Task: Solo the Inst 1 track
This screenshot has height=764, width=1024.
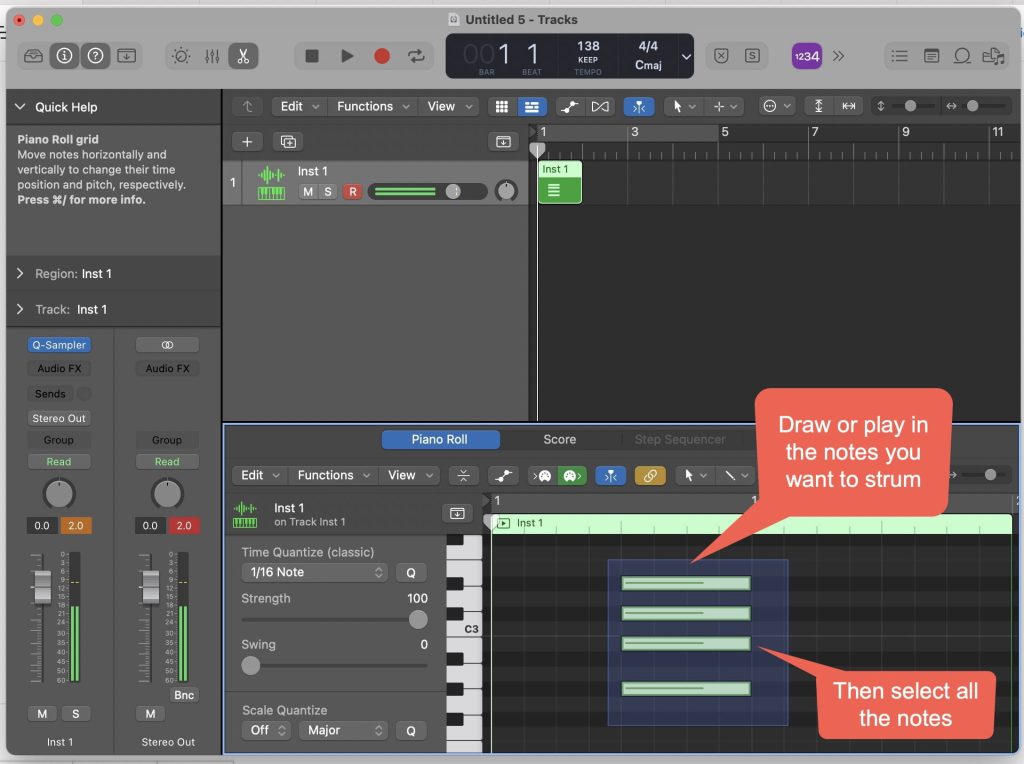Action: tap(326, 192)
